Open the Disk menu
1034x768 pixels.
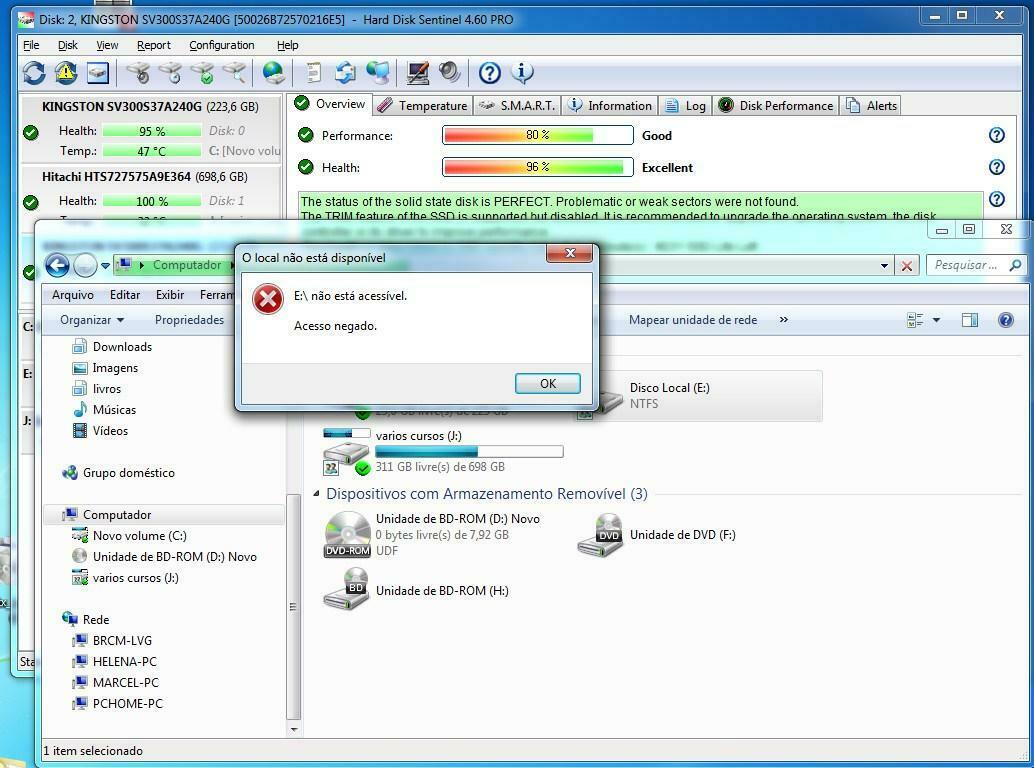(x=67, y=45)
